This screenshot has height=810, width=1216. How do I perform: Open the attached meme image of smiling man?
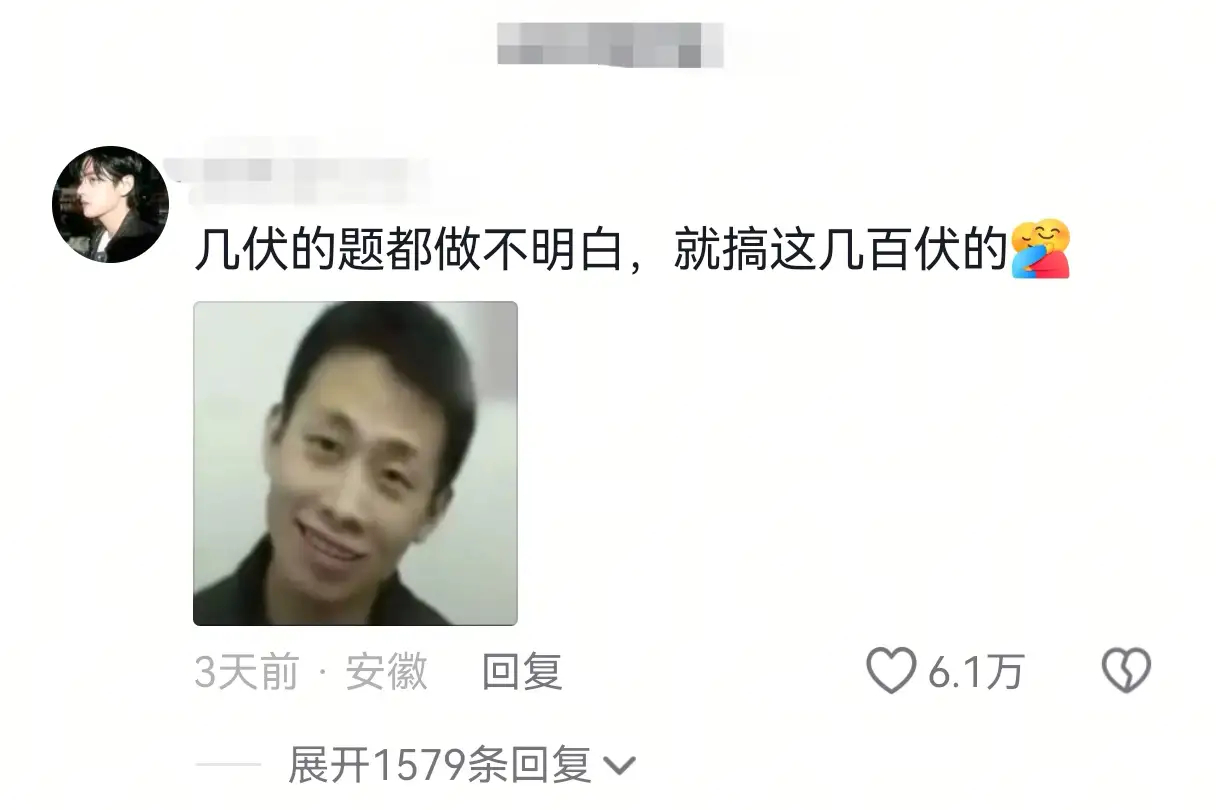click(x=355, y=463)
